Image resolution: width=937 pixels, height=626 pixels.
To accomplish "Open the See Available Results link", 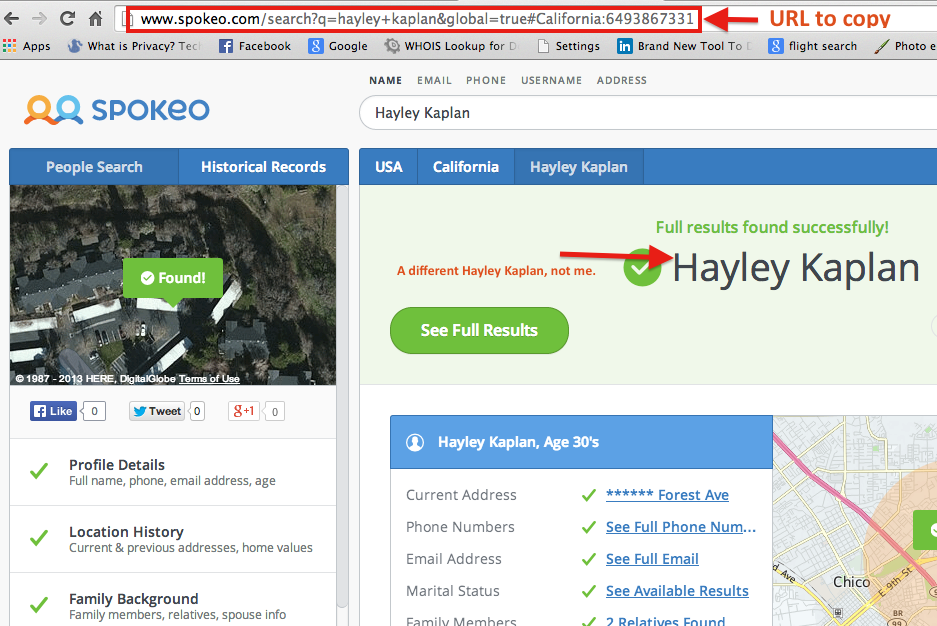I will (677, 591).
